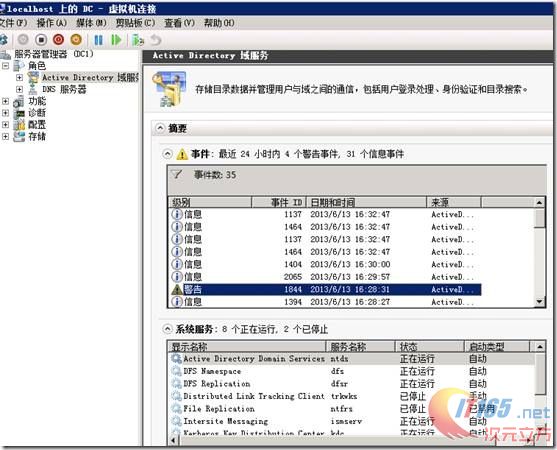Collapse the 事件 events section

(167, 154)
